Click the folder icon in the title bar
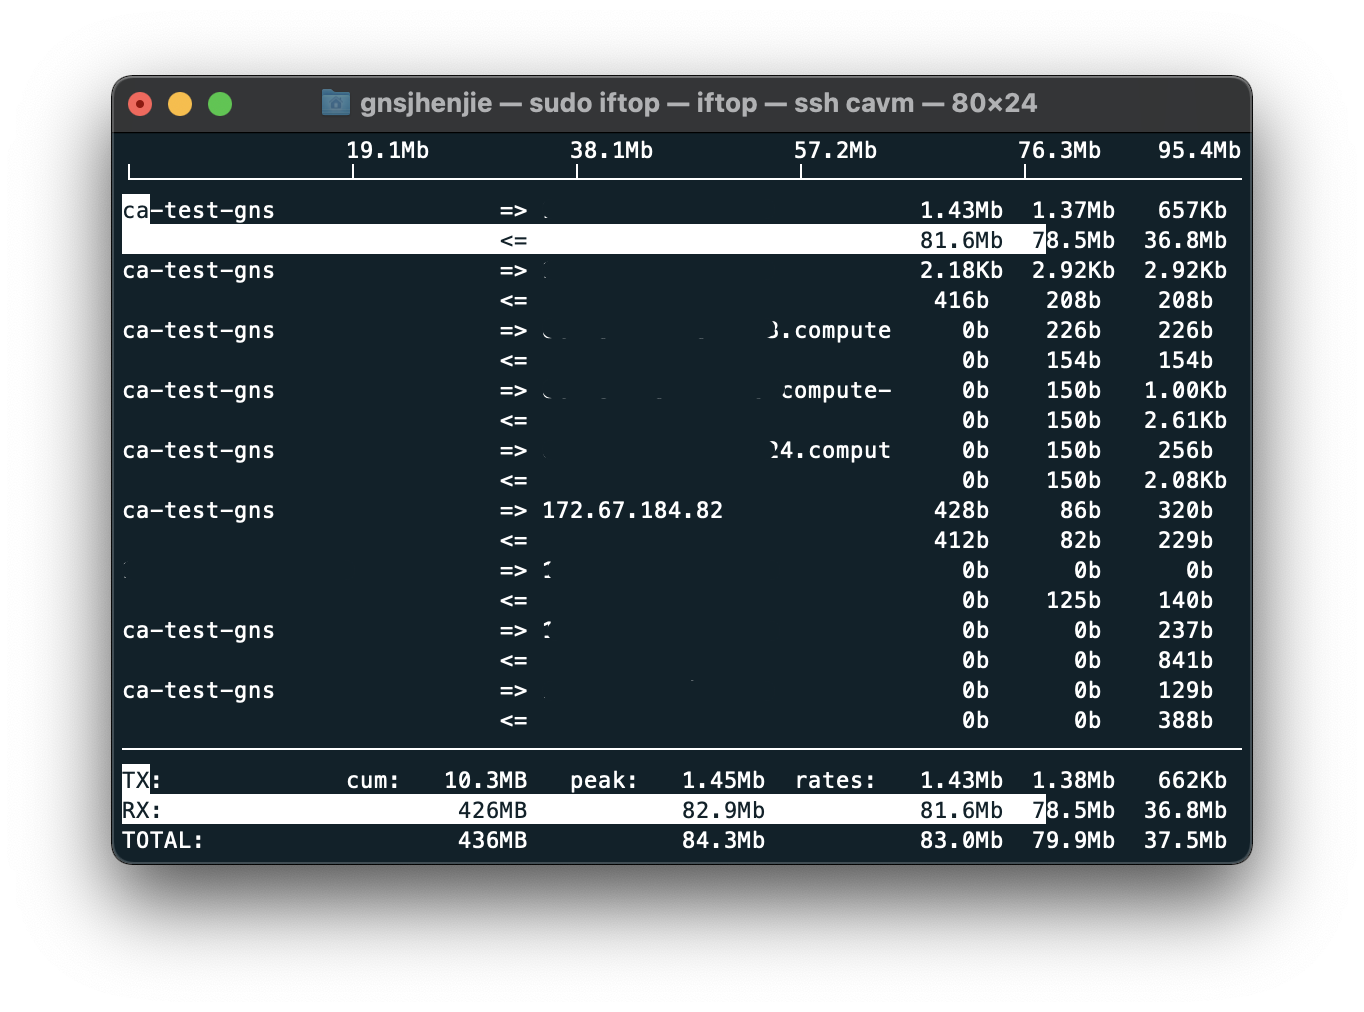This screenshot has height=1012, width=1364. 335,102
